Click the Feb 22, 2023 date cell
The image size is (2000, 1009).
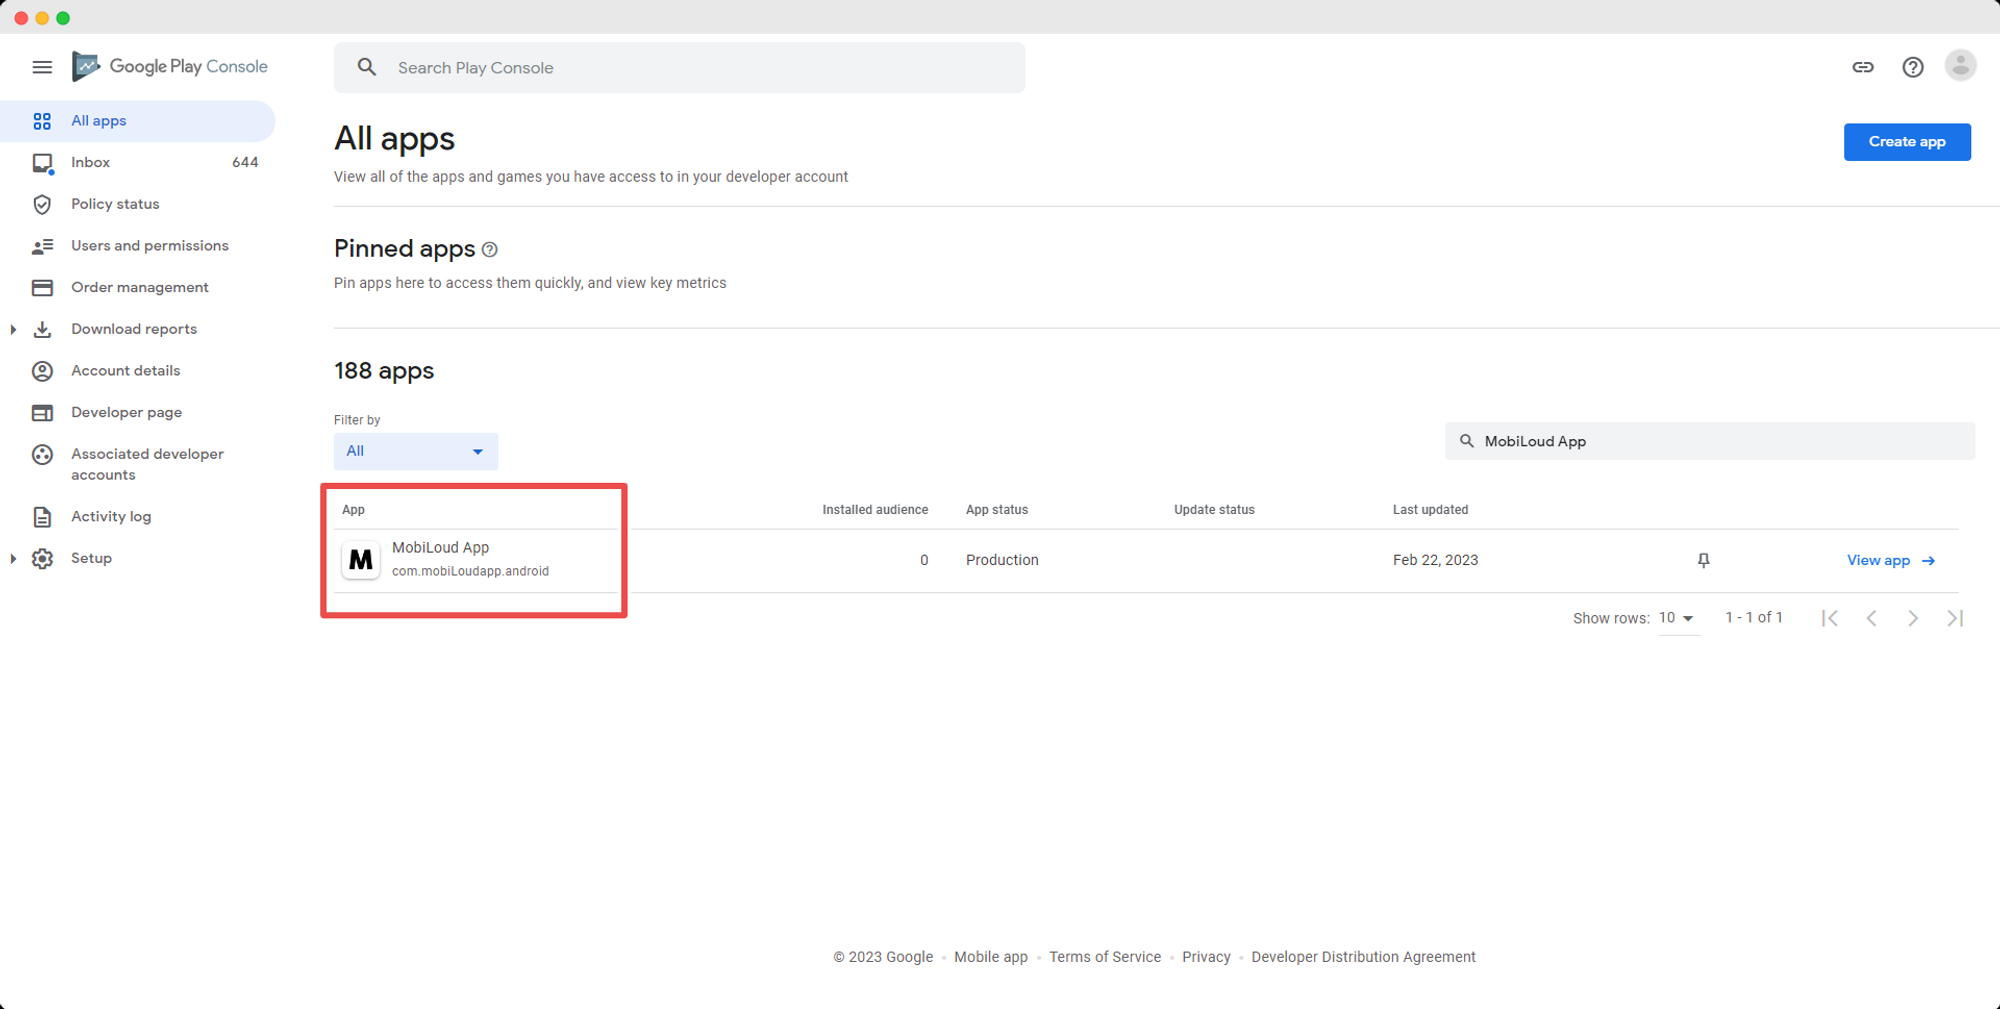point(1435,560)
